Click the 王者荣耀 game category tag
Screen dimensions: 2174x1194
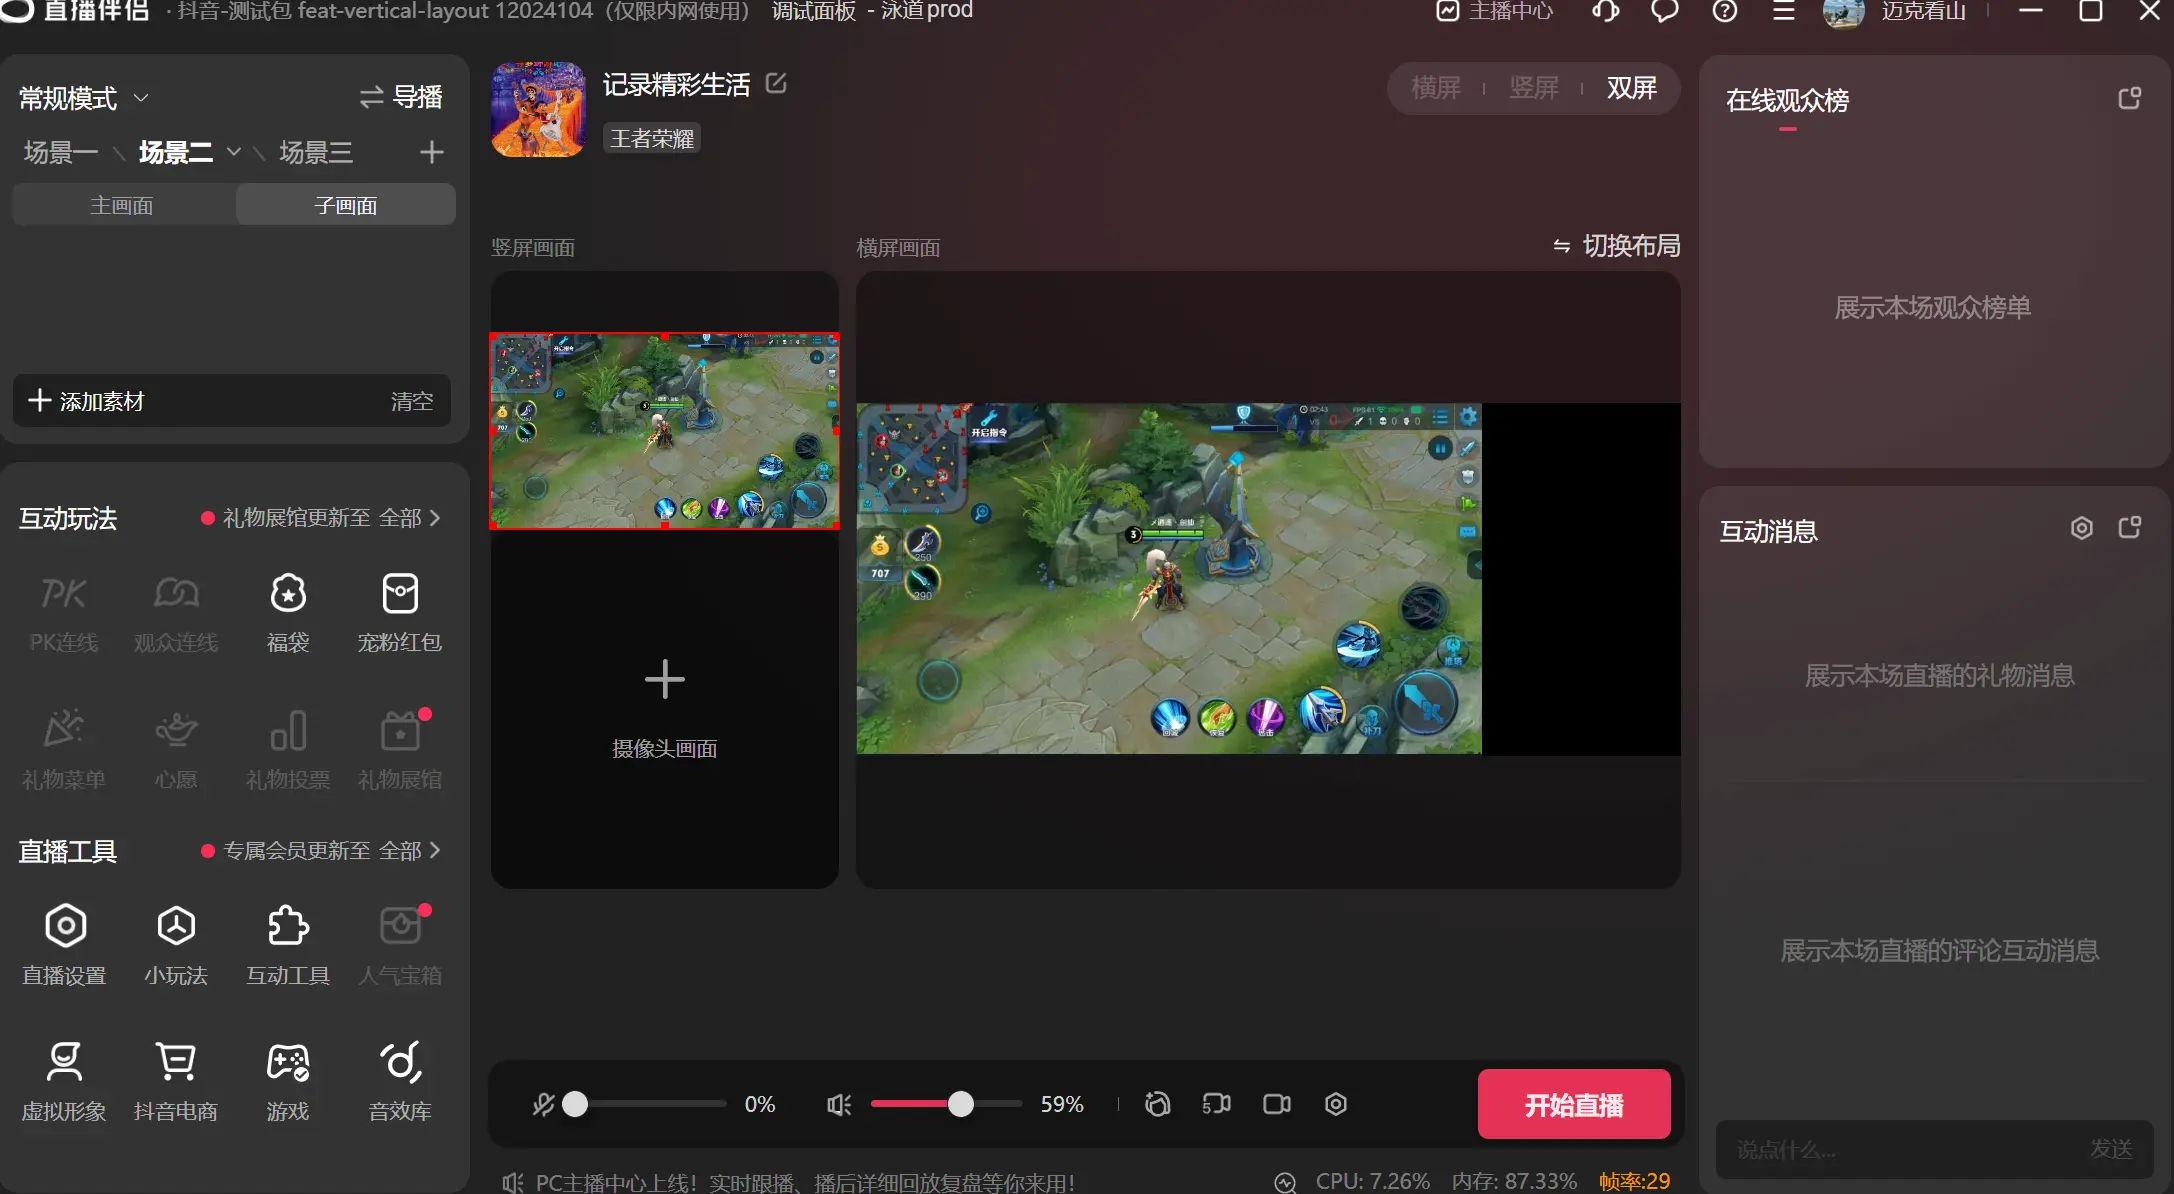(x=652, y=138)
